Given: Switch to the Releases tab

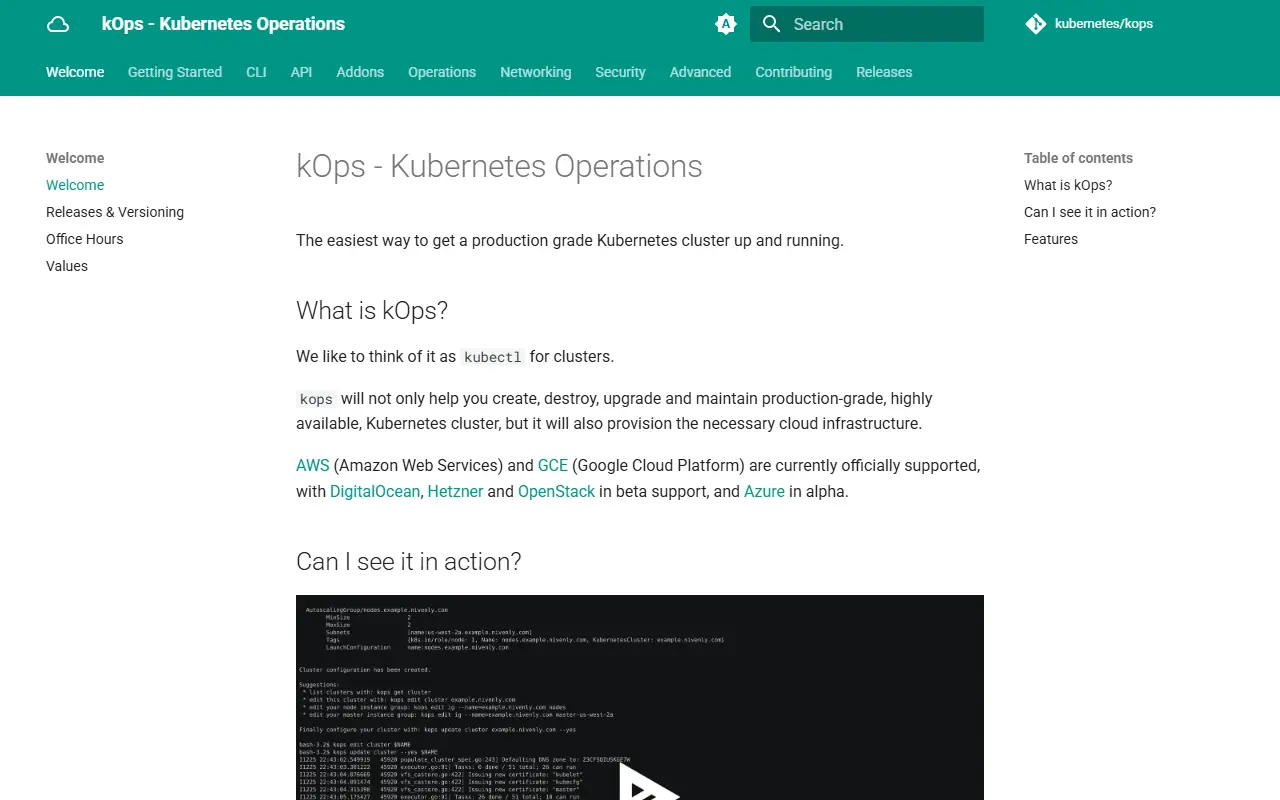Looking at the screenshot, I should [884, 72].
